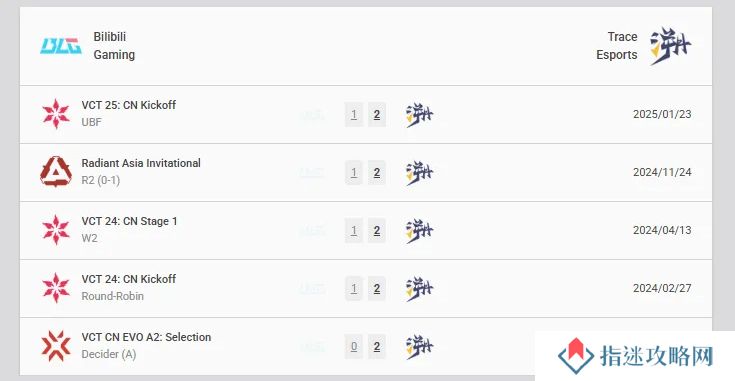The width and height of the screenshot is (735, 381).
Task: Click score 1 in Radiant Asia row
Action: click(x=354, y=172)
